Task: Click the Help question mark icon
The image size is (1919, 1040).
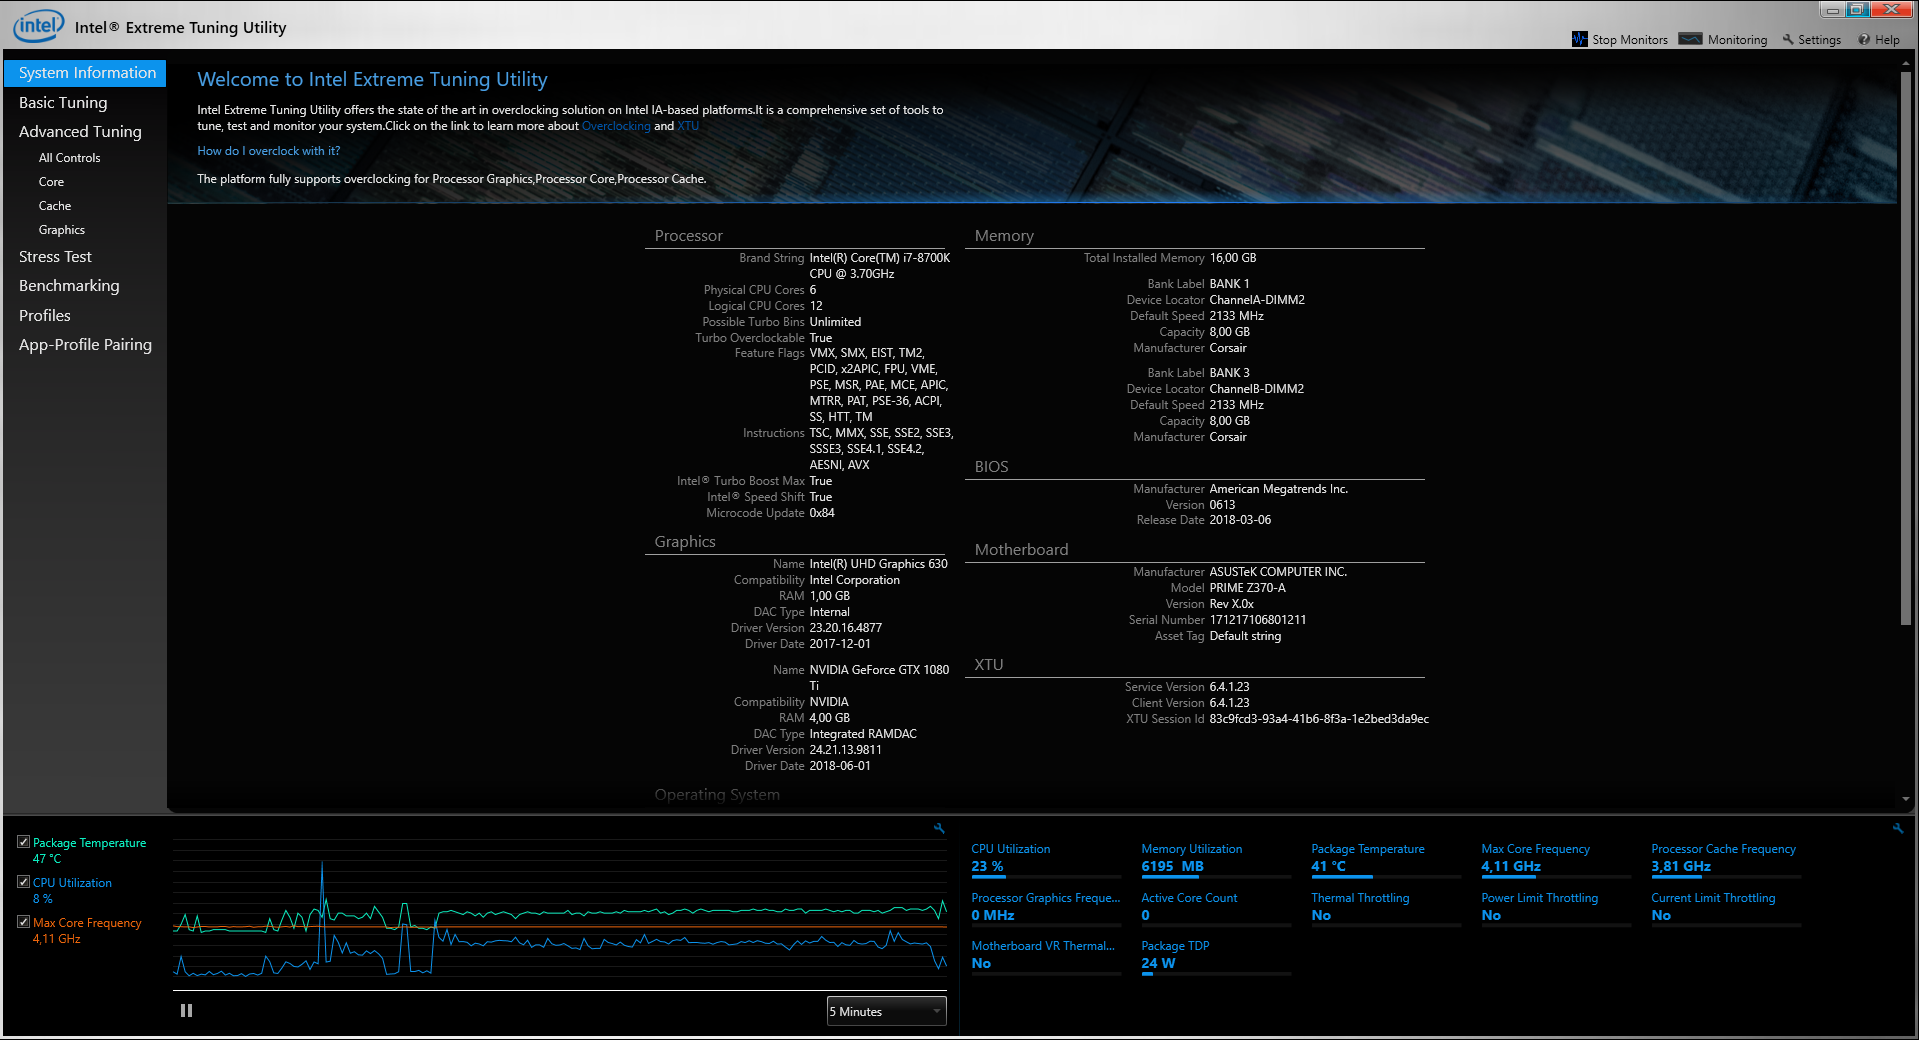Action: click(1864, 40)
